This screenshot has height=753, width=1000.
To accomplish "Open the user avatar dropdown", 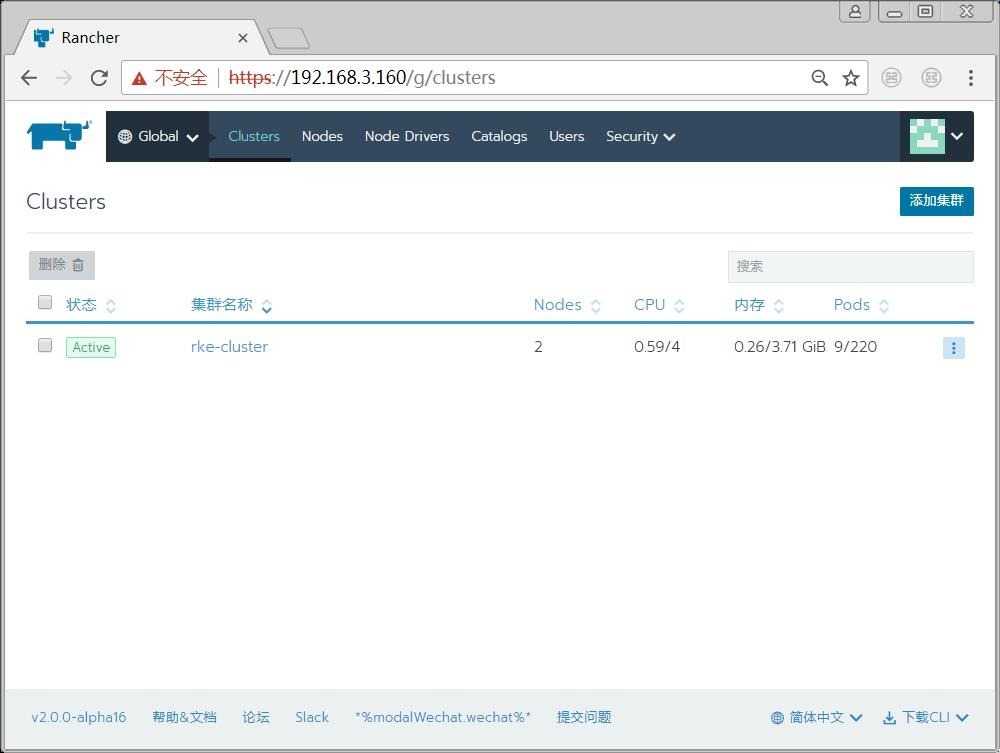I will click(936, 136).
